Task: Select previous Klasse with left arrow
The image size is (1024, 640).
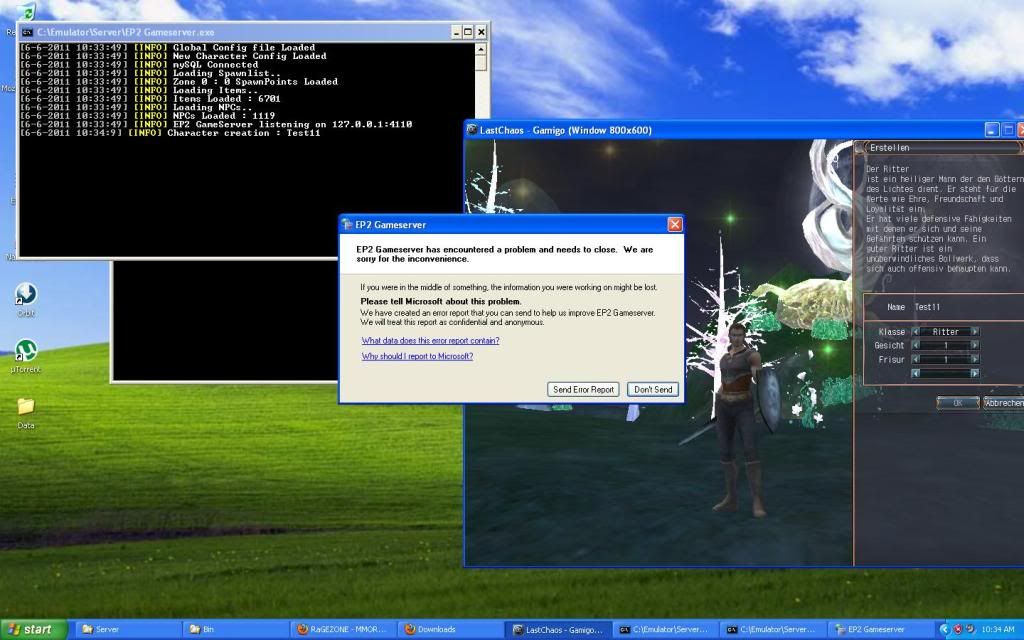Action: pos(916,332)
